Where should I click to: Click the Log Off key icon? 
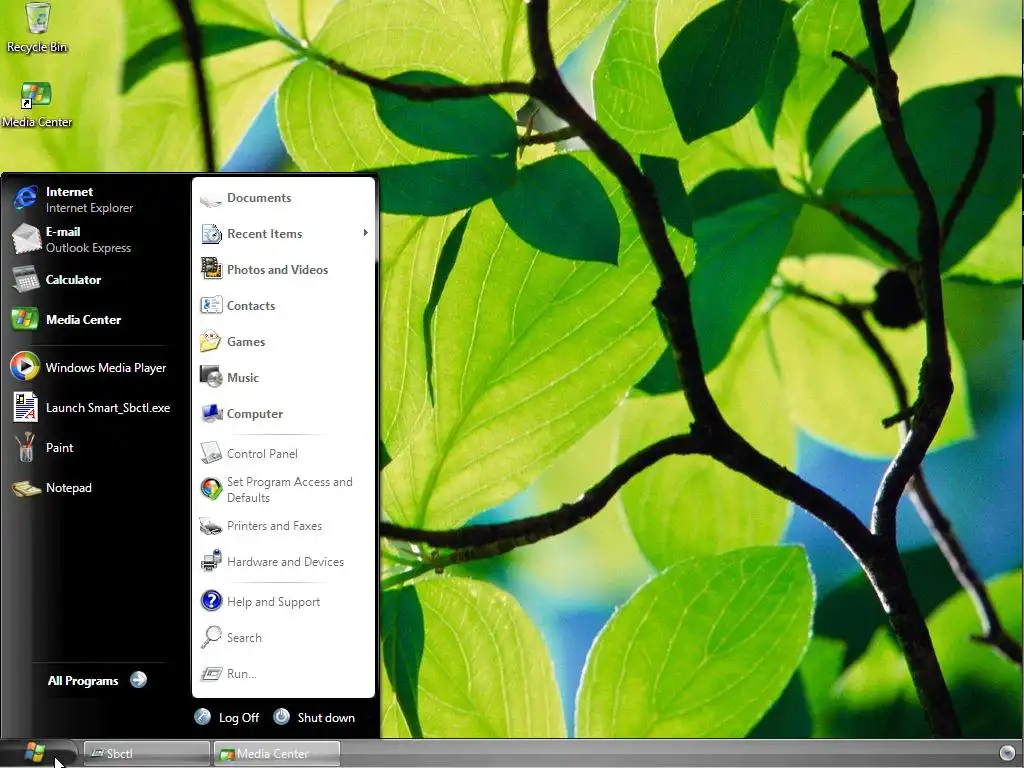pyautogui.click(x=202, y=717)
